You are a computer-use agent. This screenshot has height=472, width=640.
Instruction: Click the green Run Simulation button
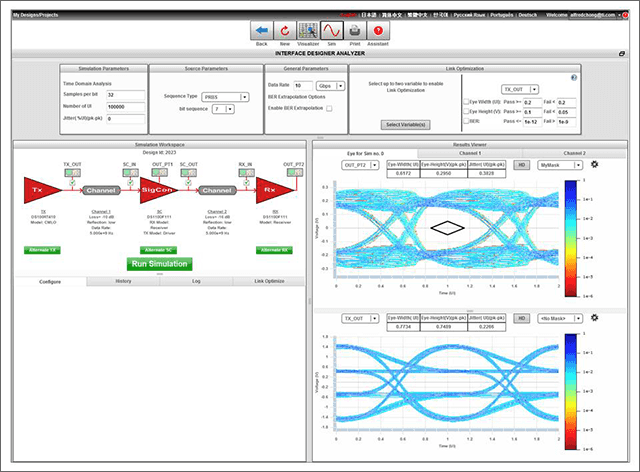(159, 264)
